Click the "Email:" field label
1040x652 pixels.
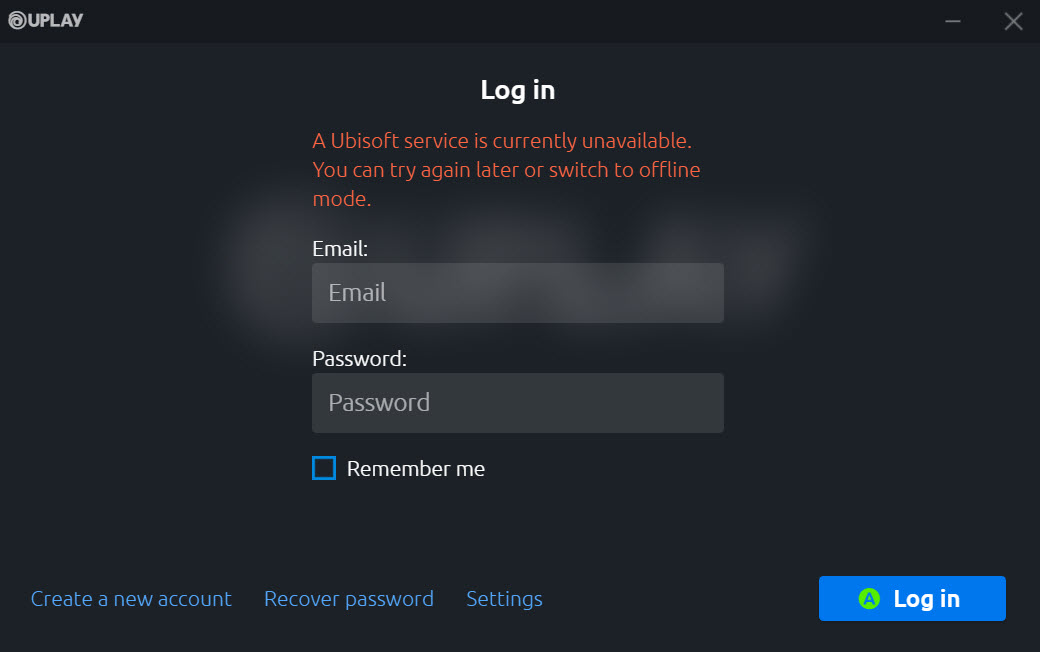(x=340, y=249)
